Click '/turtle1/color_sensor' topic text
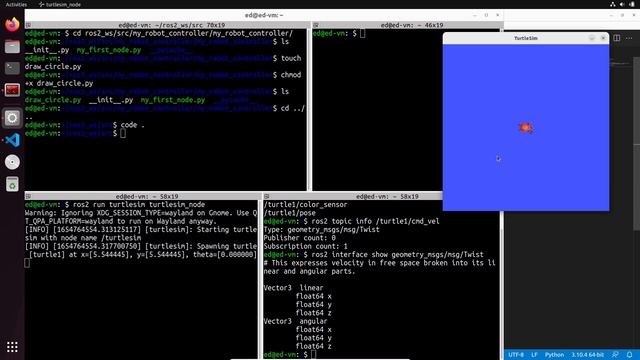 (305, 204)
